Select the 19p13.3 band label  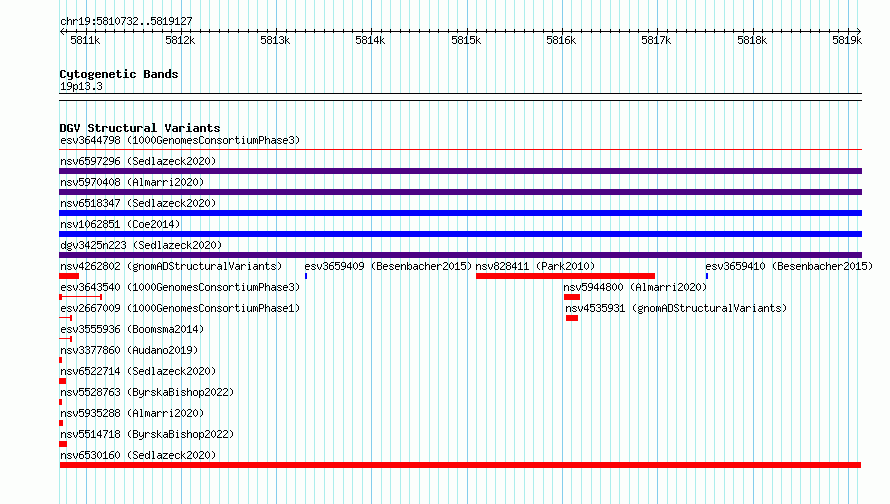click(x=81, y=86)
